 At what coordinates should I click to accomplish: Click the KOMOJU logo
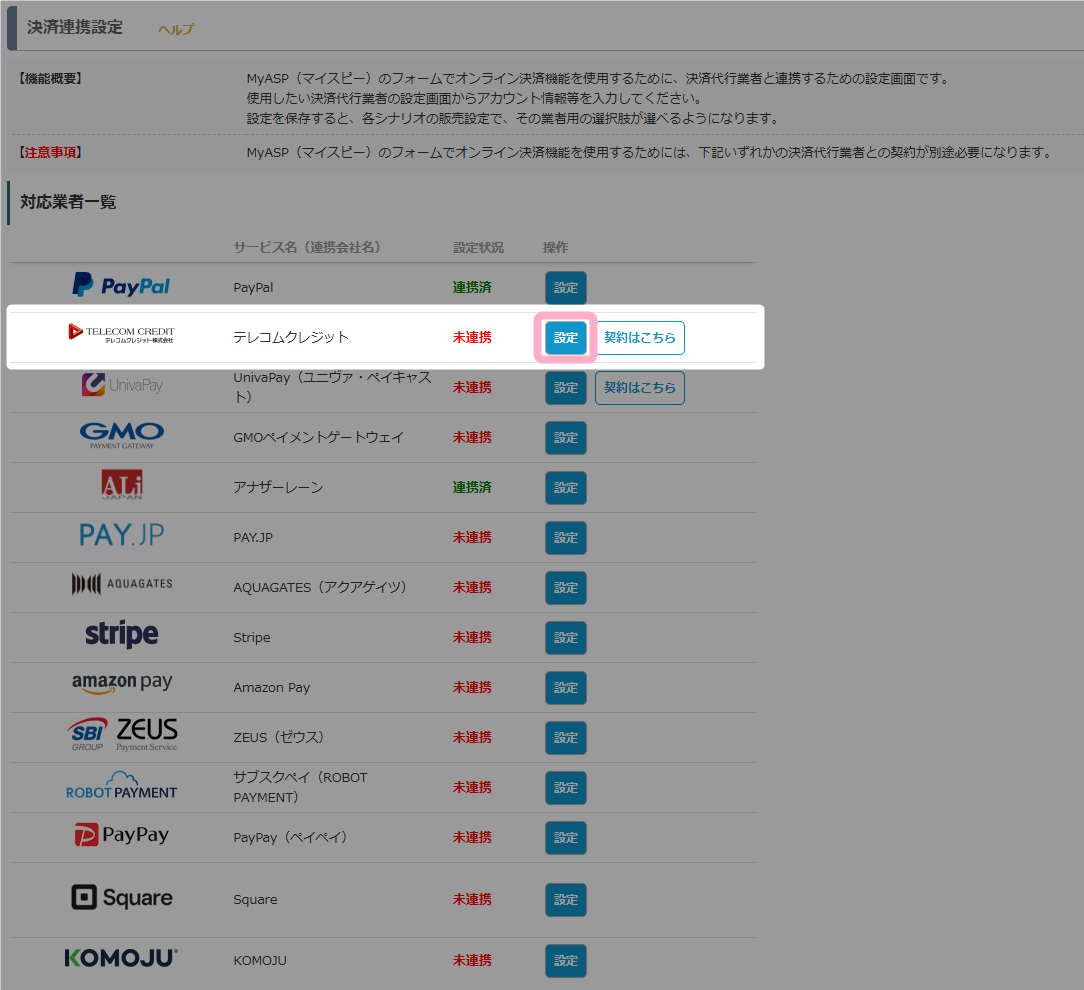pyautogui.click(x=121, y=958)
